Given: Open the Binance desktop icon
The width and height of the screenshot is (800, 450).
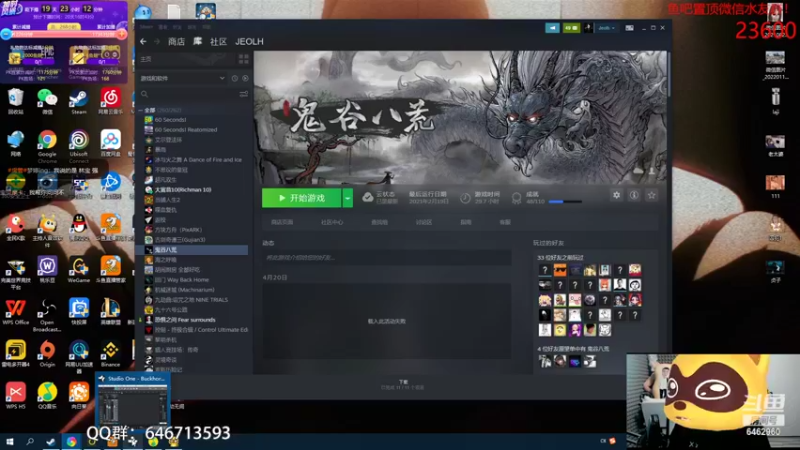Looking at the screenshot, I should pos(110,354).
